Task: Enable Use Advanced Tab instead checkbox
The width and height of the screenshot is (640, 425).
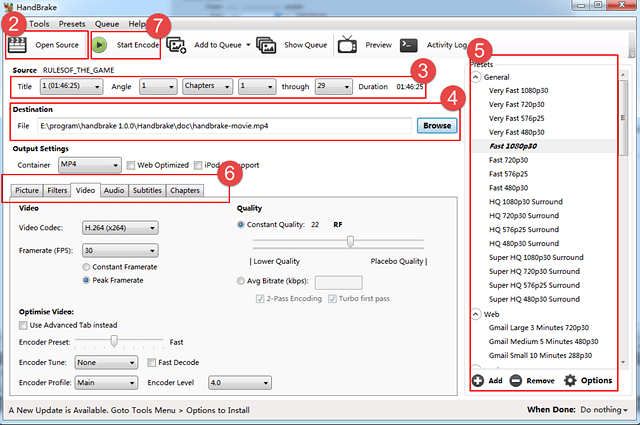Action: tap(23, 325)
